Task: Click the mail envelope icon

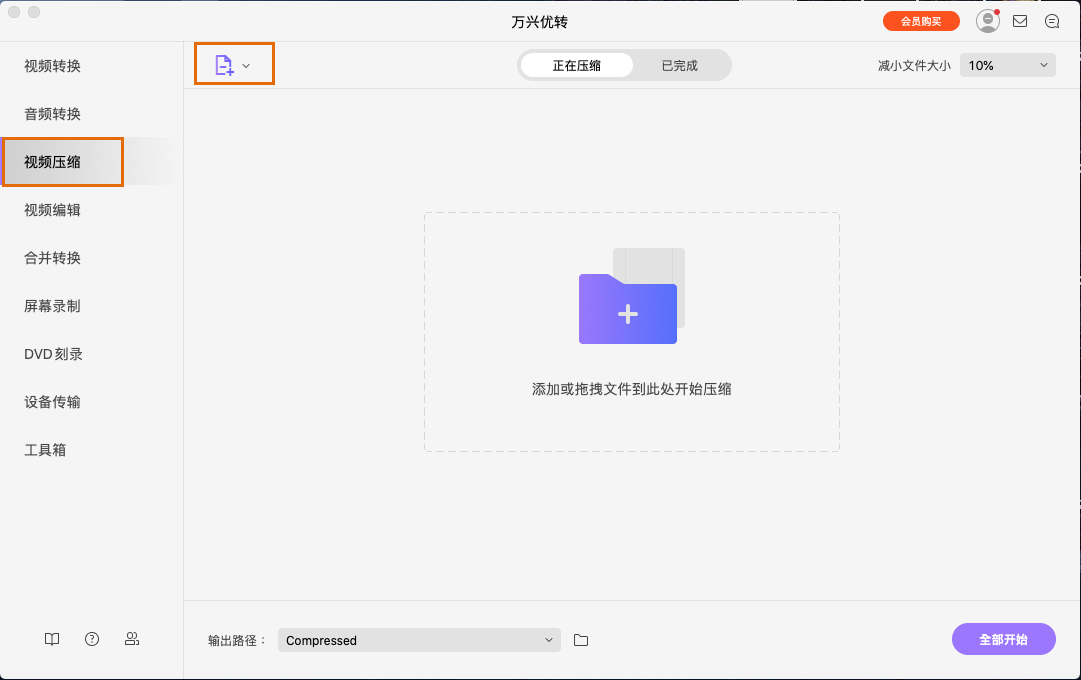Action: click(x=1019, y=20)
